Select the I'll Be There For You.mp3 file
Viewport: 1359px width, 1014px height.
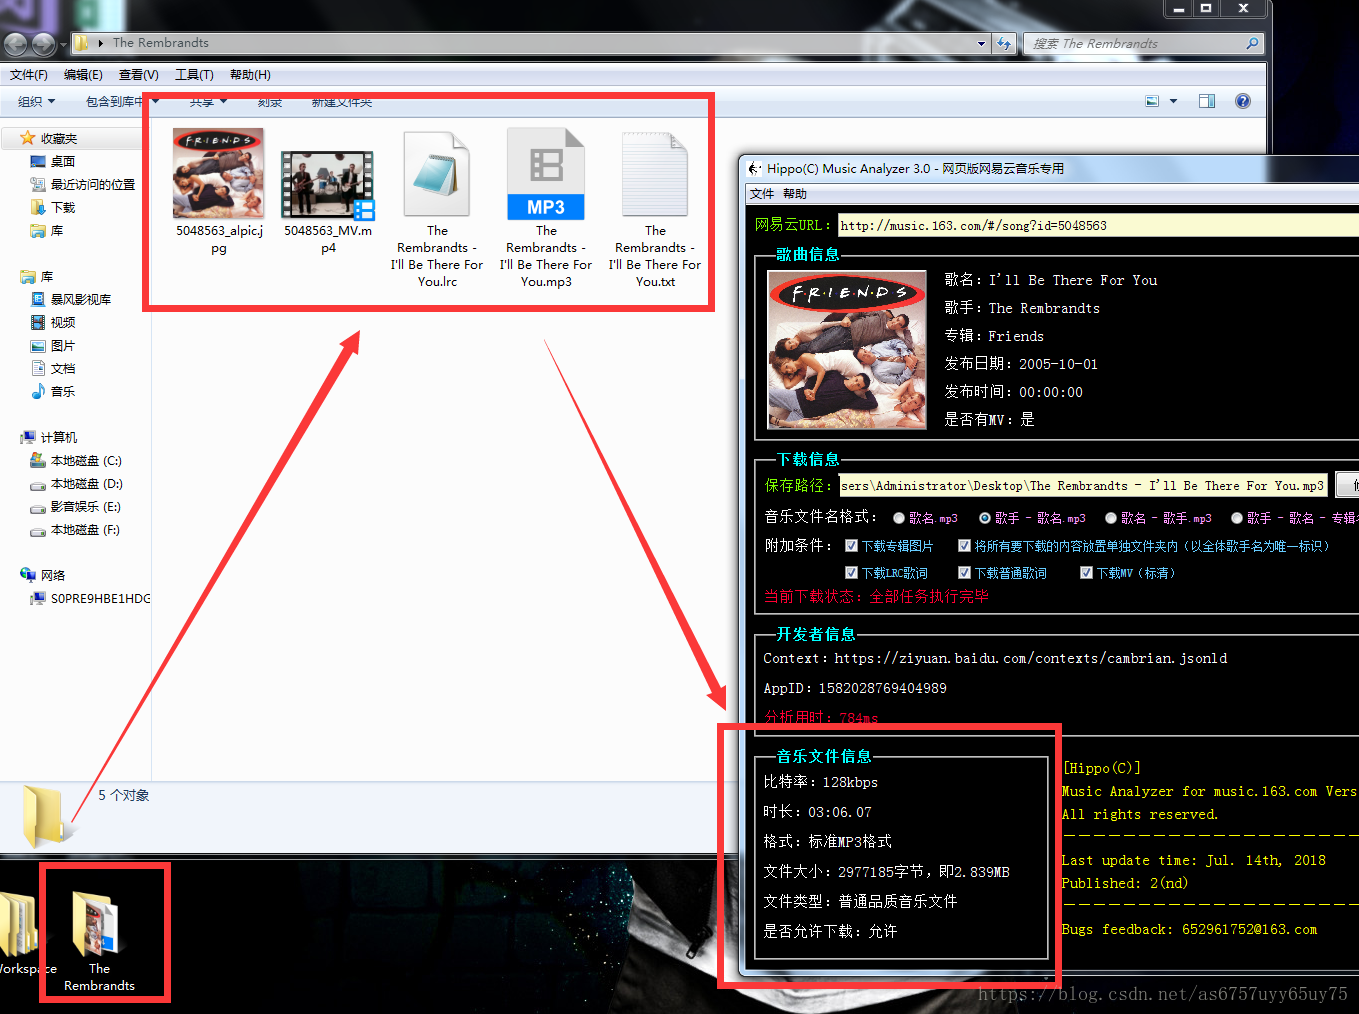click(546, 208)
